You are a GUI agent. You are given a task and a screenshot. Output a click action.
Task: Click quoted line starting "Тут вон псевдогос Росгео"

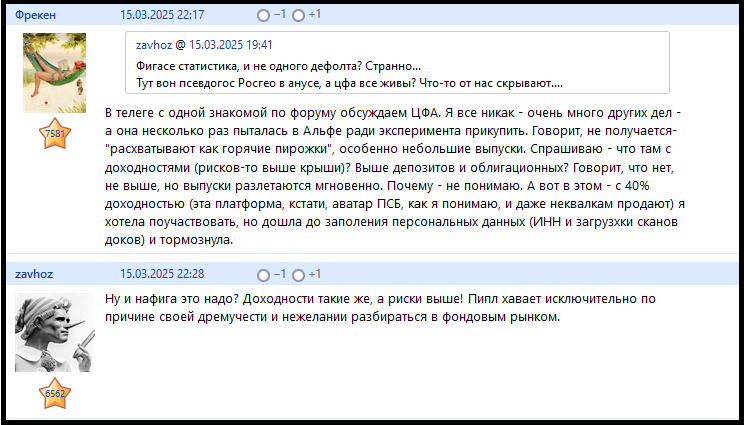click(x=349, y=83)
